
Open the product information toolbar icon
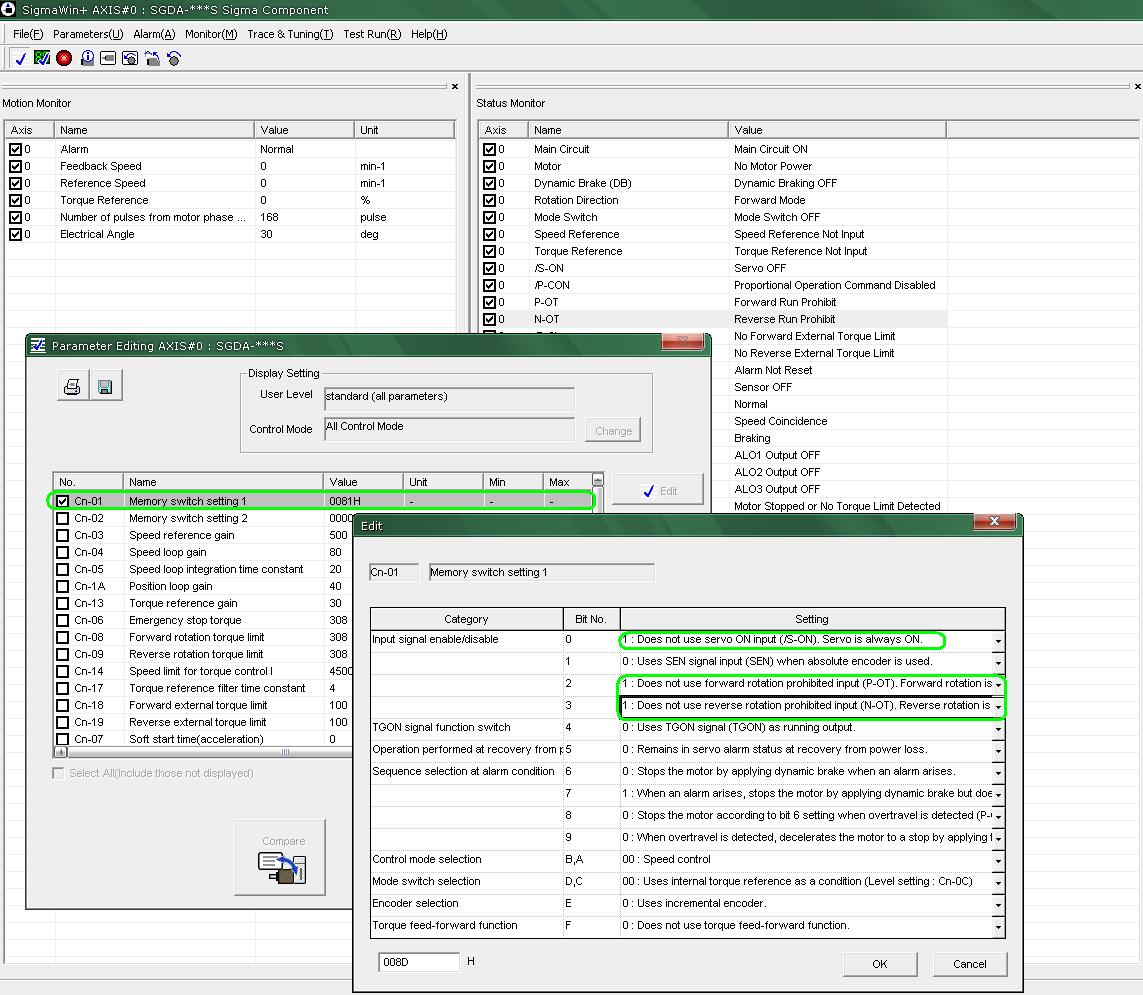[x=87, y=59]
